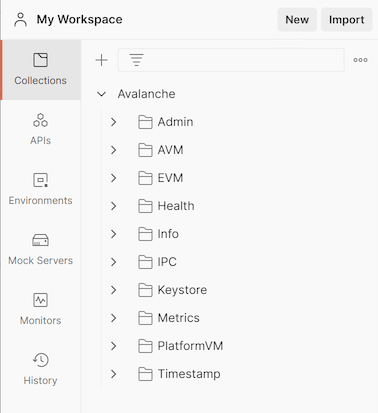Click the Import button

[x=346, y=20]
